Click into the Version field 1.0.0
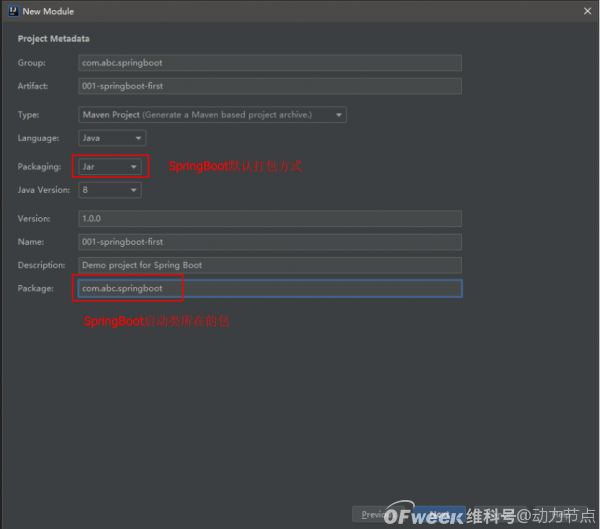Image resolution: width=600 pixels, height=529 pixels. pyautogui.click(x=270, y=219)
